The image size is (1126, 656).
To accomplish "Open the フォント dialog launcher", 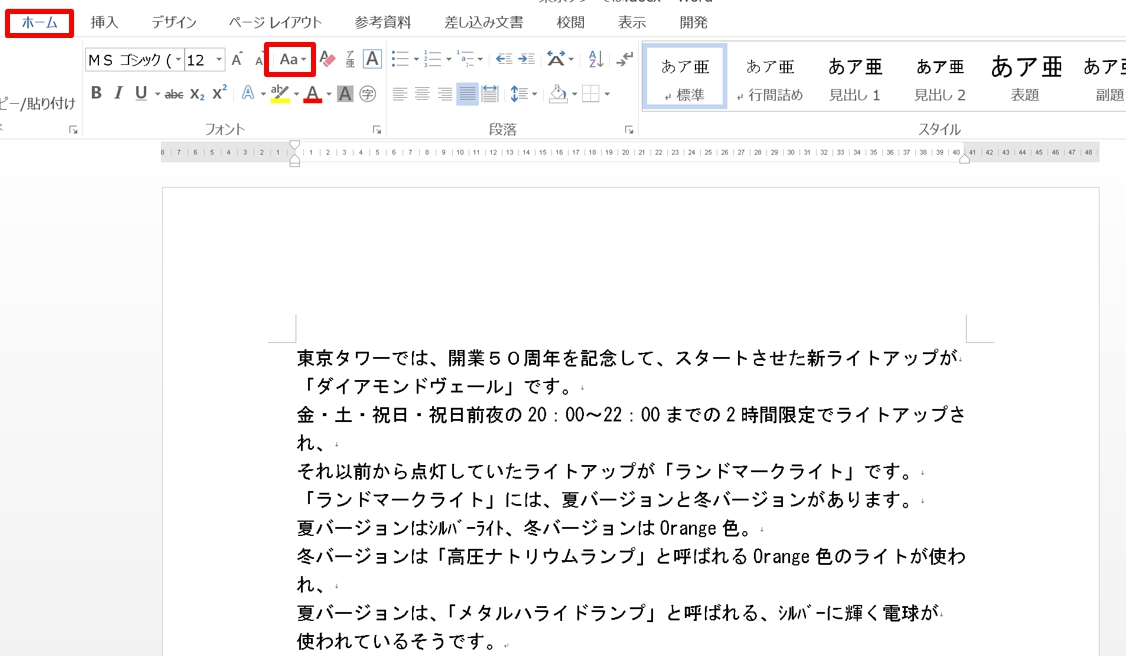I will [x=377, y=130].
